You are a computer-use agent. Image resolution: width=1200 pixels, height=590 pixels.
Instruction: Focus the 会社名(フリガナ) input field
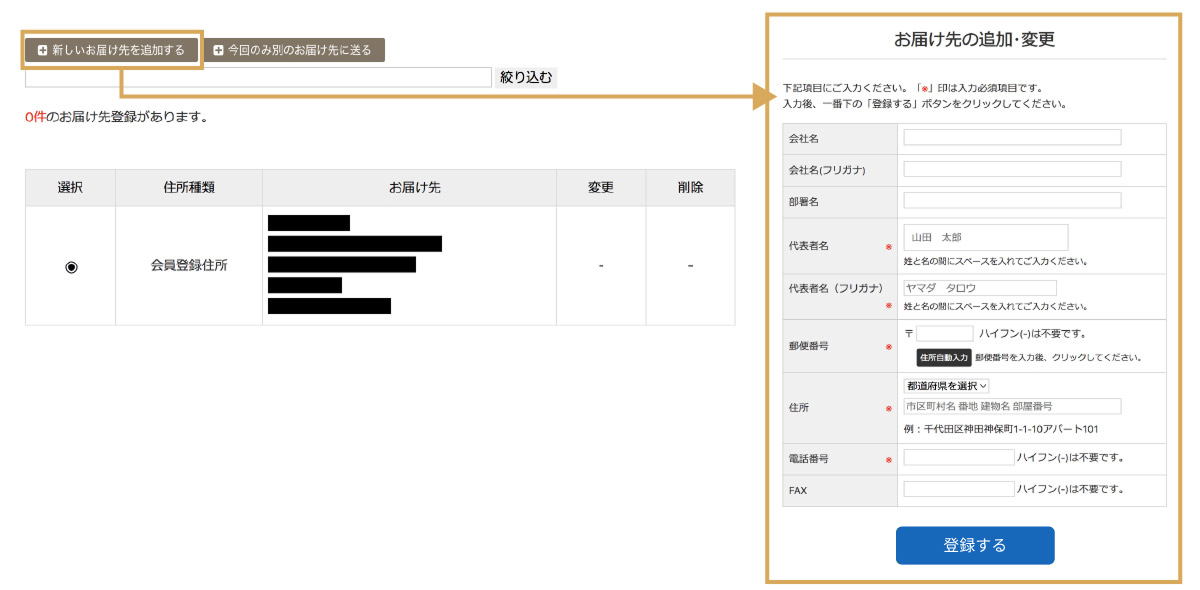click(1012, 170)
